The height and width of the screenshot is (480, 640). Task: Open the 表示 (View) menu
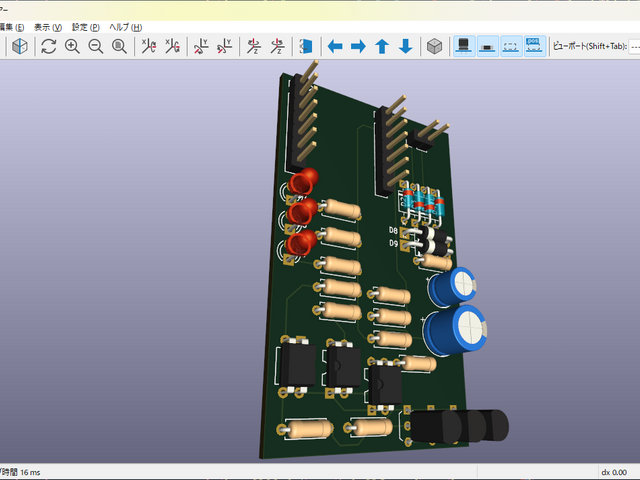(47, 27)
